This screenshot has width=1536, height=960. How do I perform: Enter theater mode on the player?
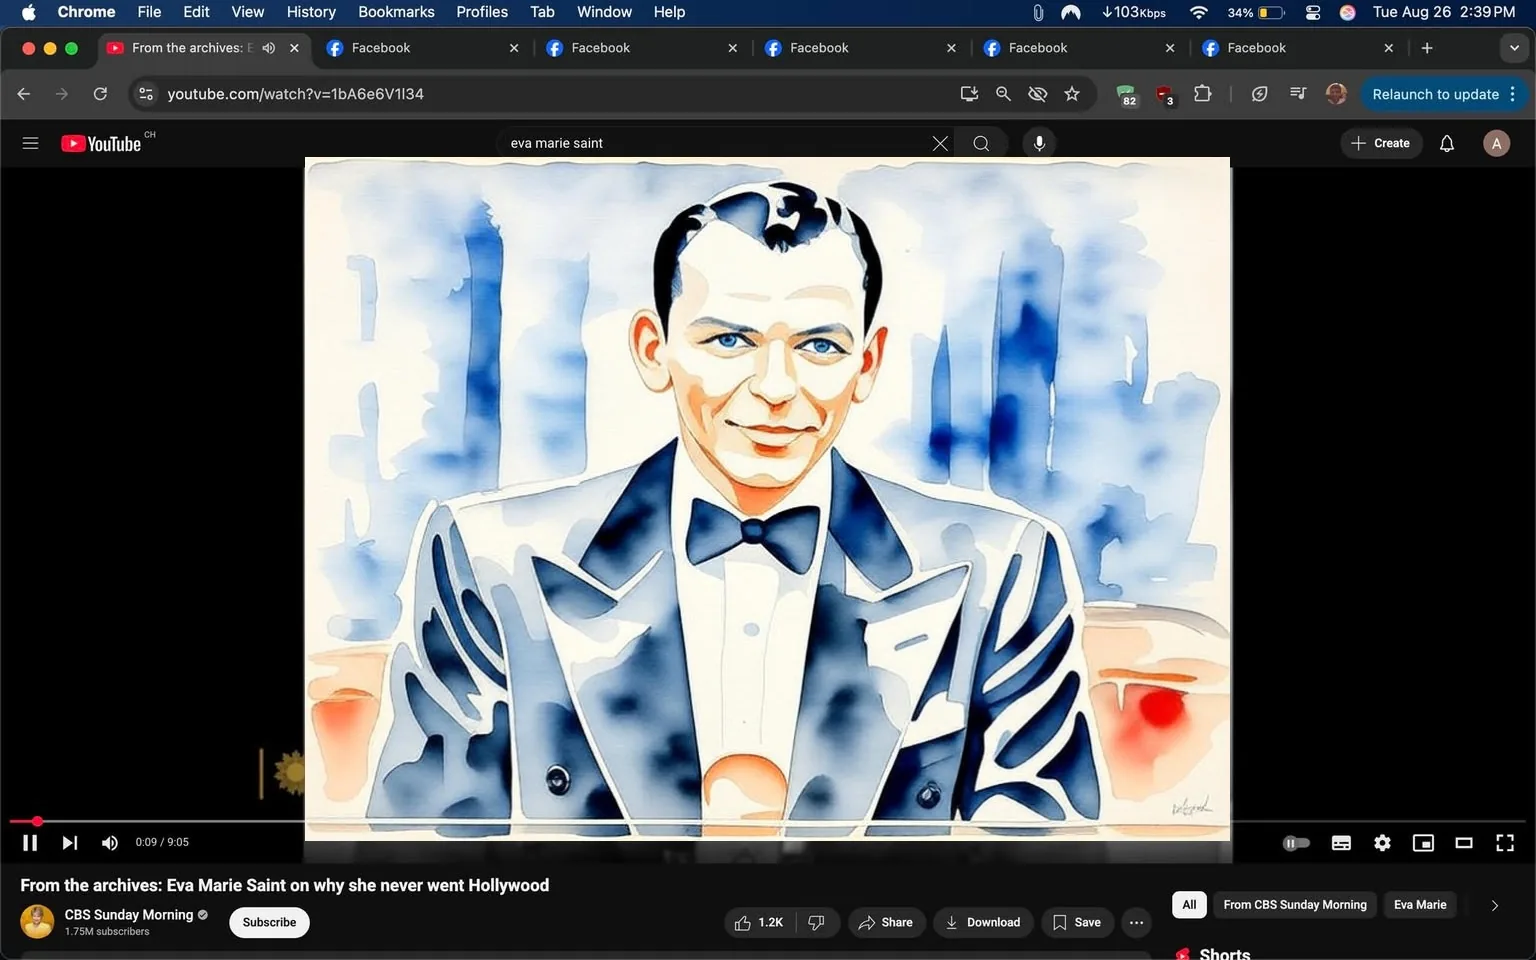tap(1464, 842)
